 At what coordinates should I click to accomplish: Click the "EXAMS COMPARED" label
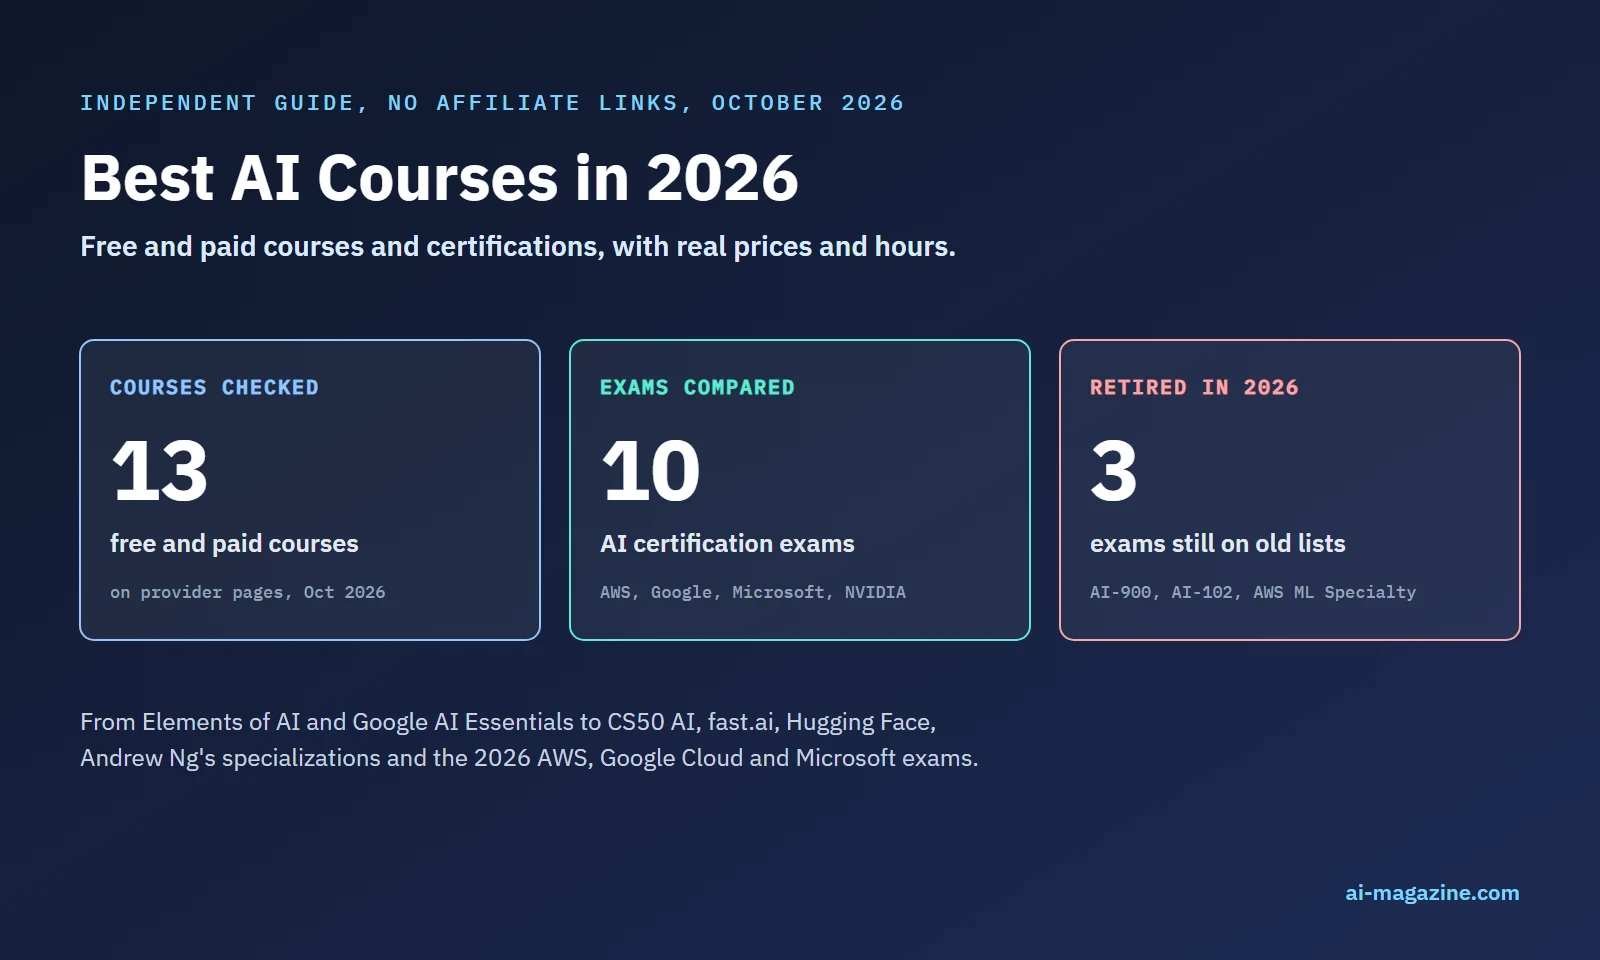697,387
